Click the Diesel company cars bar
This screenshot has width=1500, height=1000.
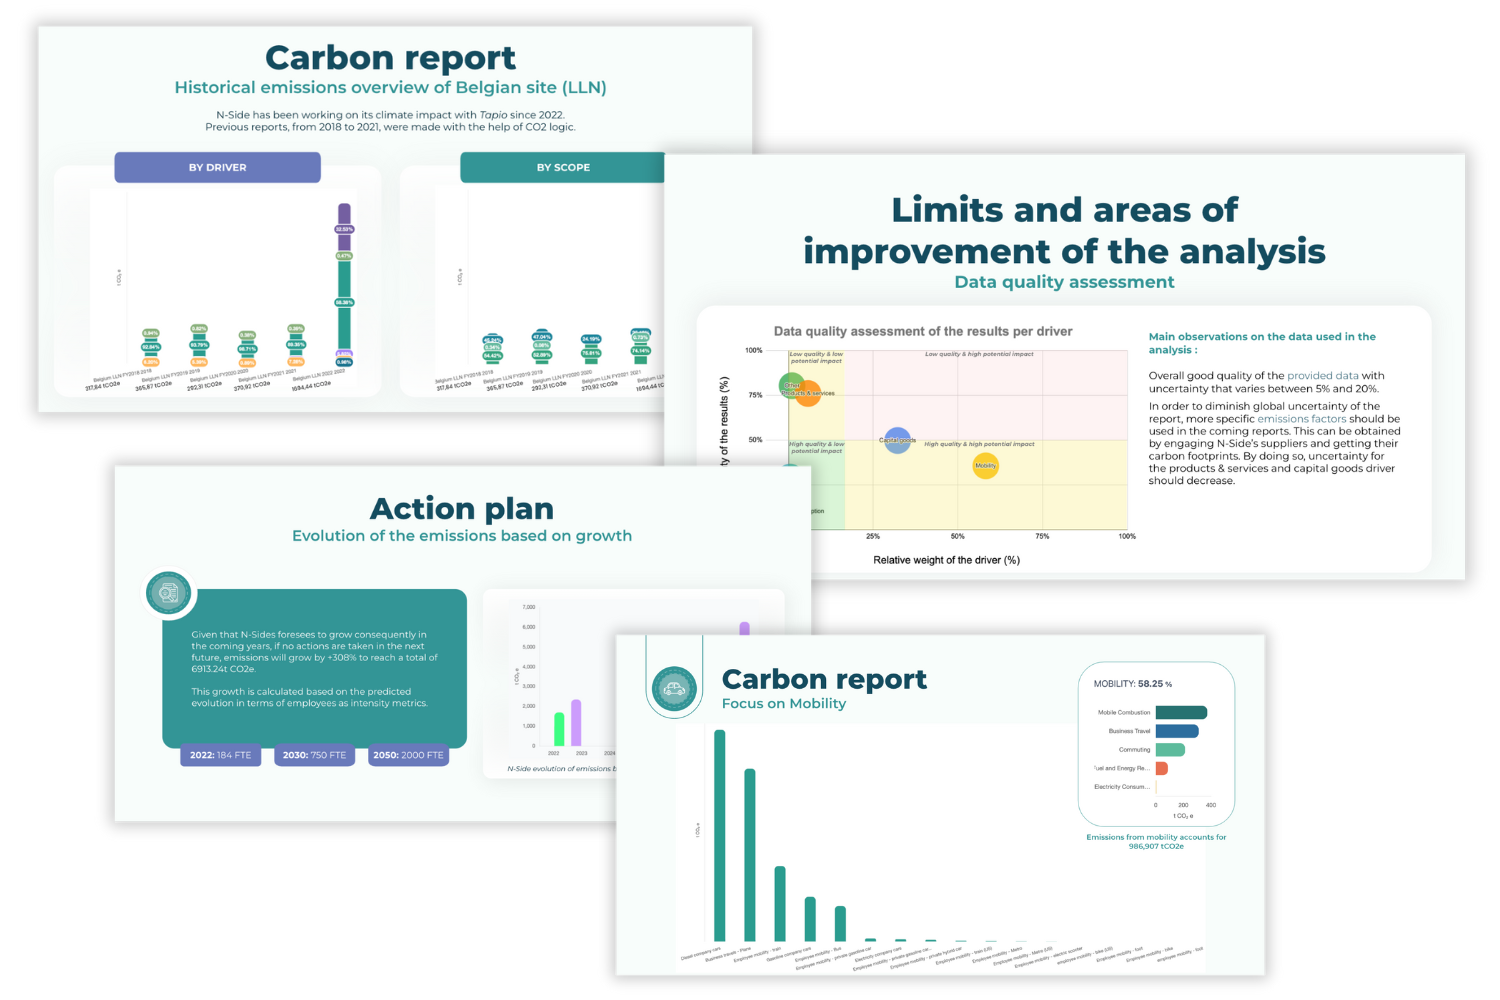[x=720, y=836]
